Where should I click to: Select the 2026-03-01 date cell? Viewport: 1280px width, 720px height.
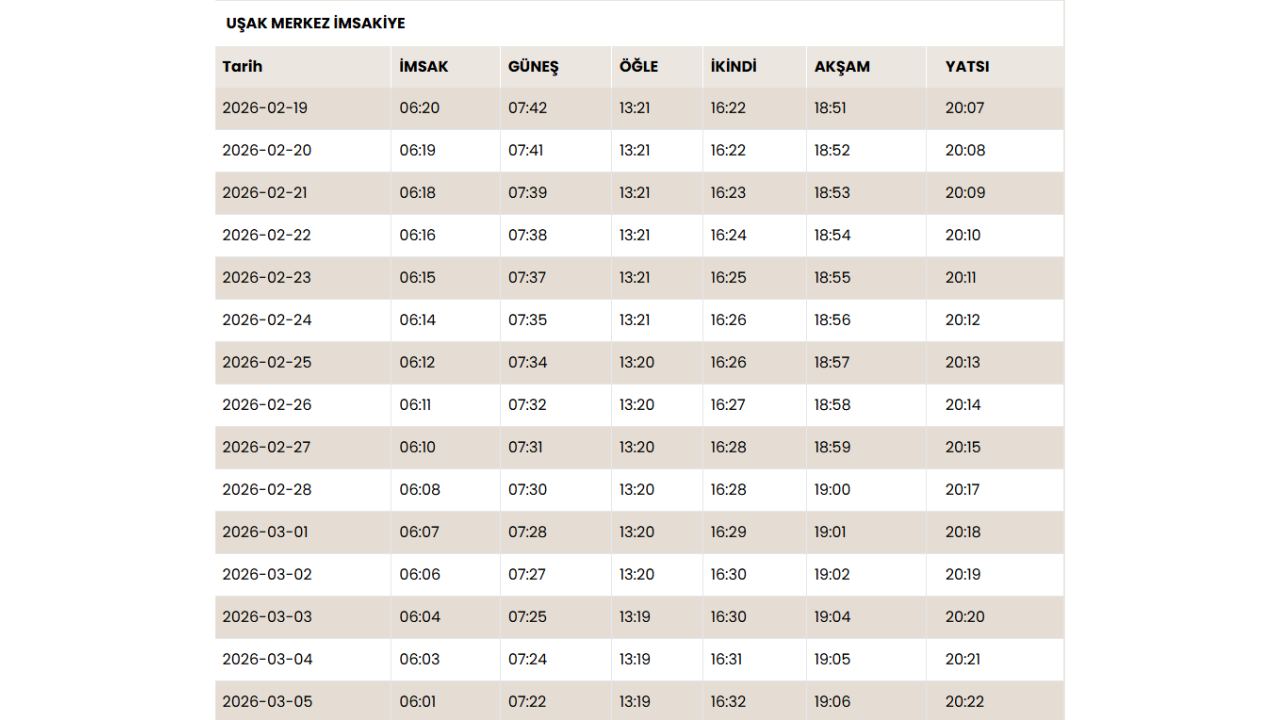coord(265,532)
